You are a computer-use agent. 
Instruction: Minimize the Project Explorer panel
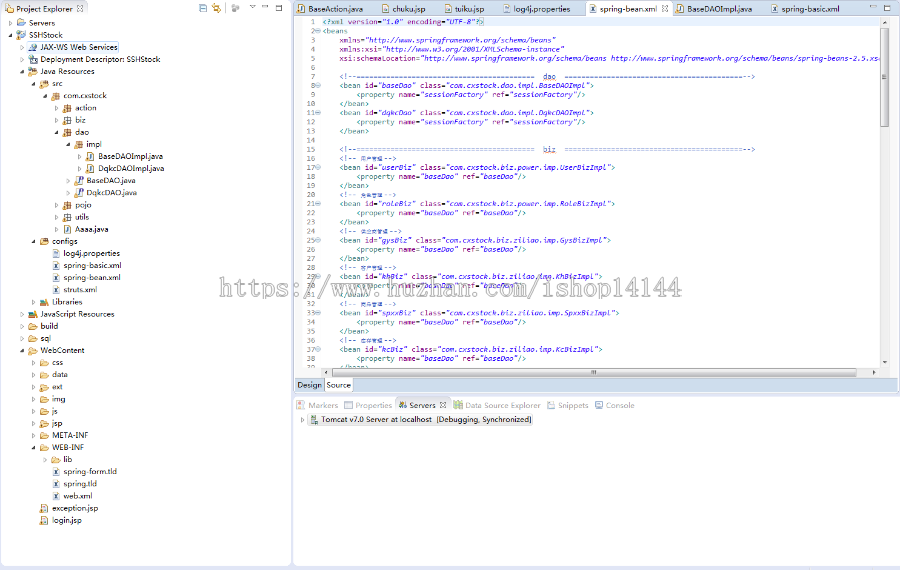(265, 7)
